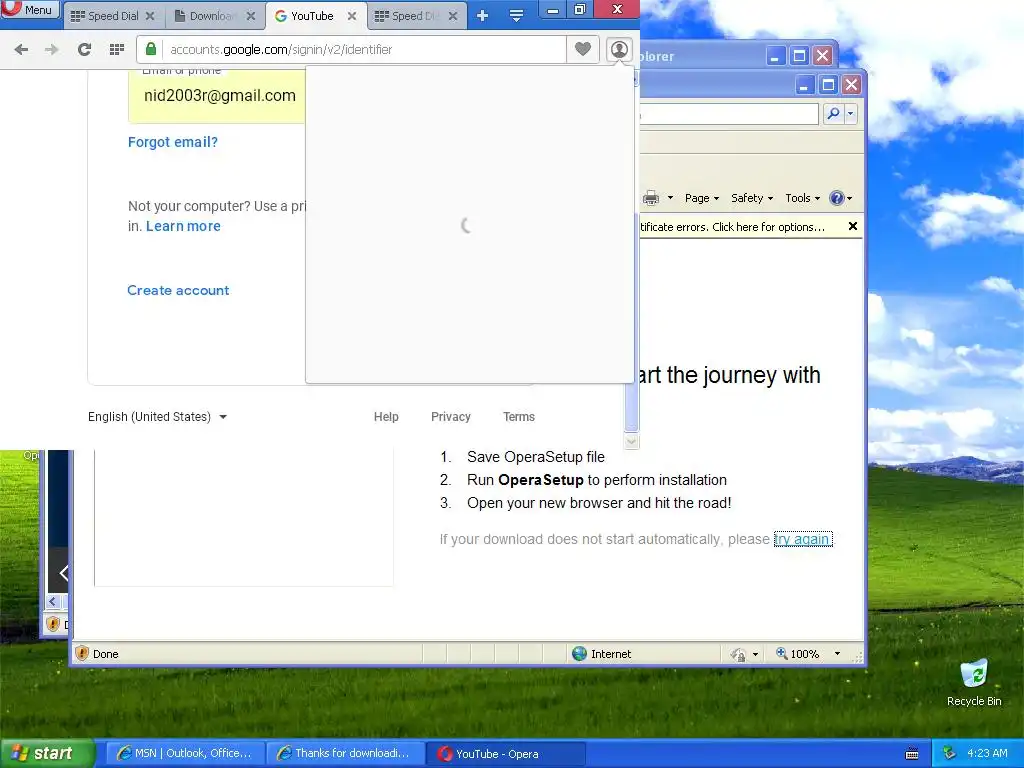The image size is (1024, 768).
Task: Click the Opera account profile icon
Action: tap(619, 49)
